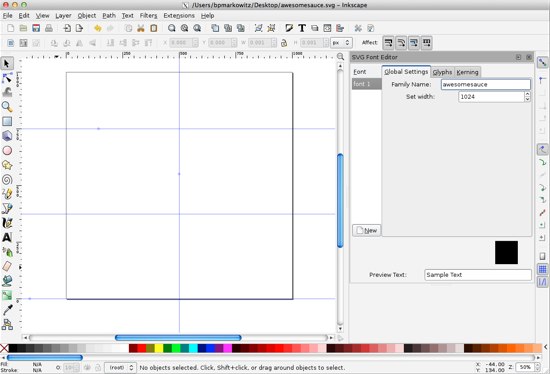Pick the yellow color swatch in palette

[159, 348]
